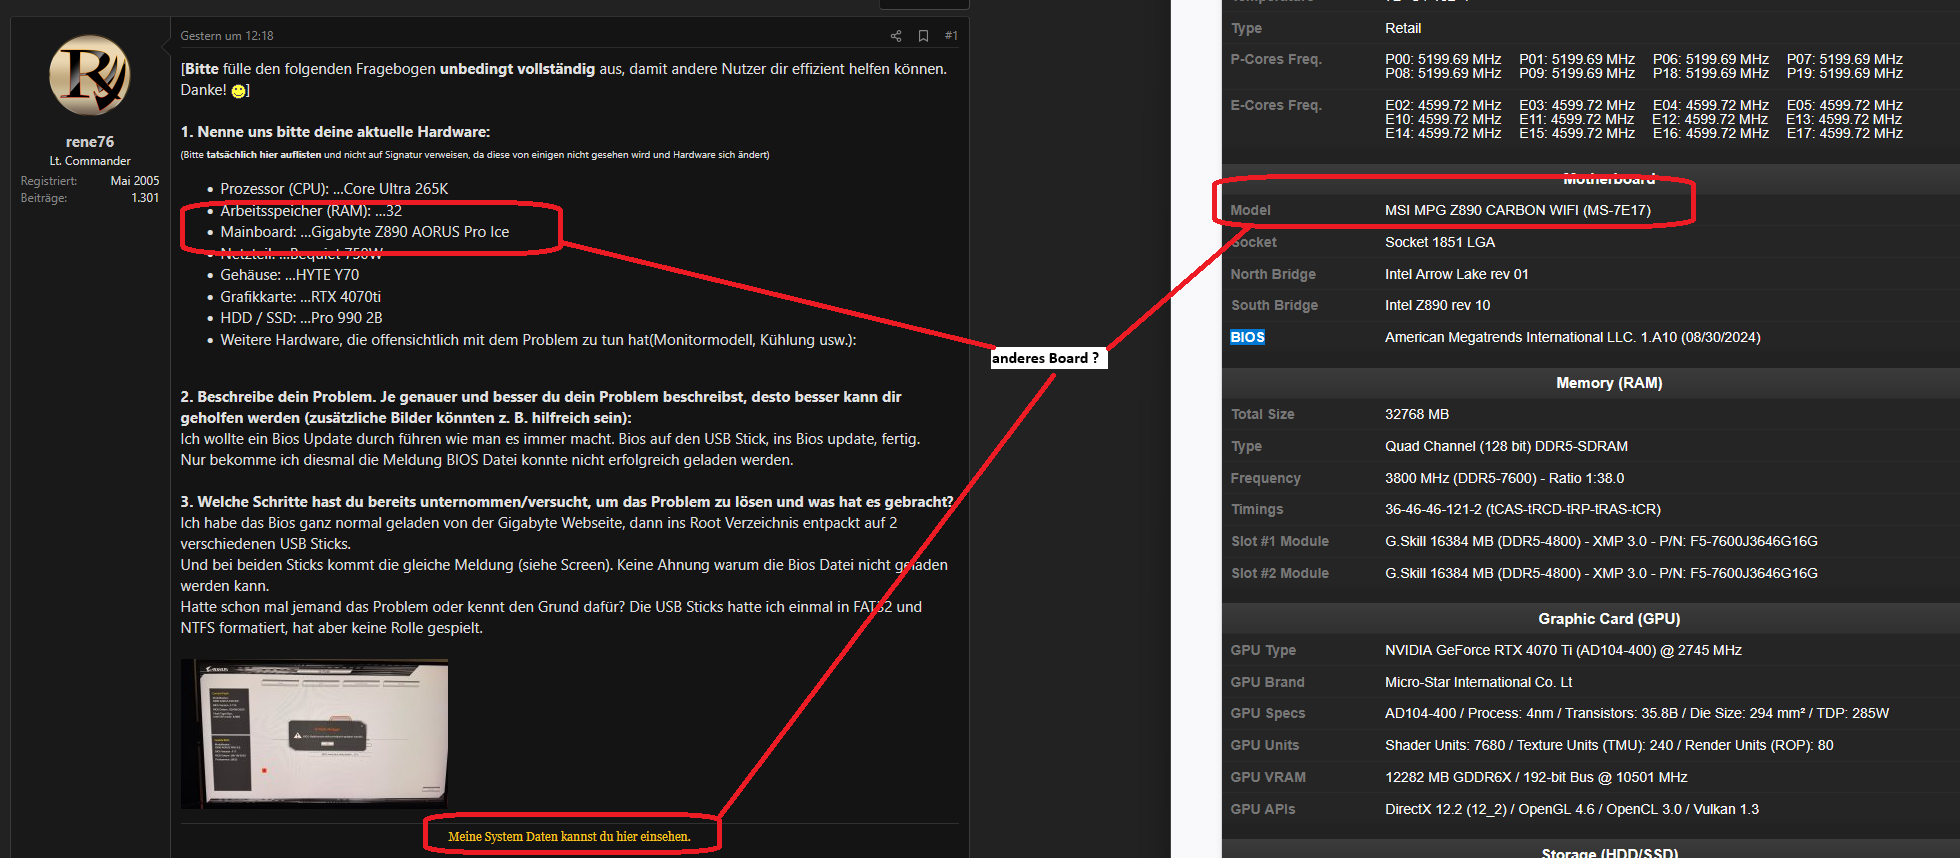Click the motherboard model 'MSI MPG Z890 CARBON WIFI (MS-7E17)'
The image size is (1960, 858).
point(1518,210)
